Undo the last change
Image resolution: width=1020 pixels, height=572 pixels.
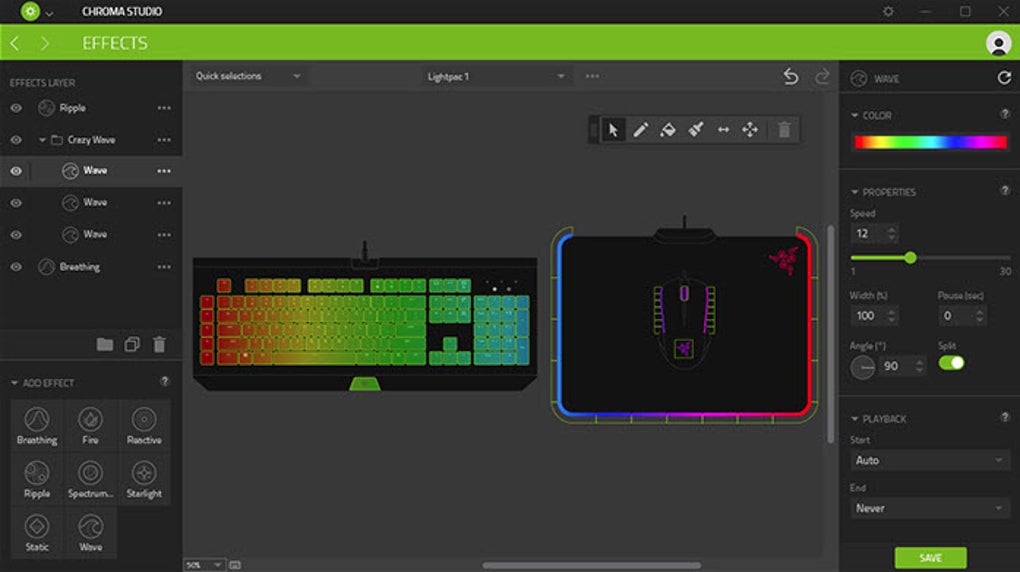click(x=790, y=77)
